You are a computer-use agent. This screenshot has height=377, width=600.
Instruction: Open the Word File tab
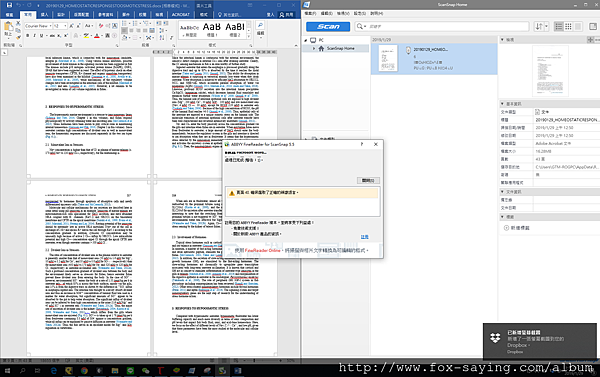pos(10,15)
